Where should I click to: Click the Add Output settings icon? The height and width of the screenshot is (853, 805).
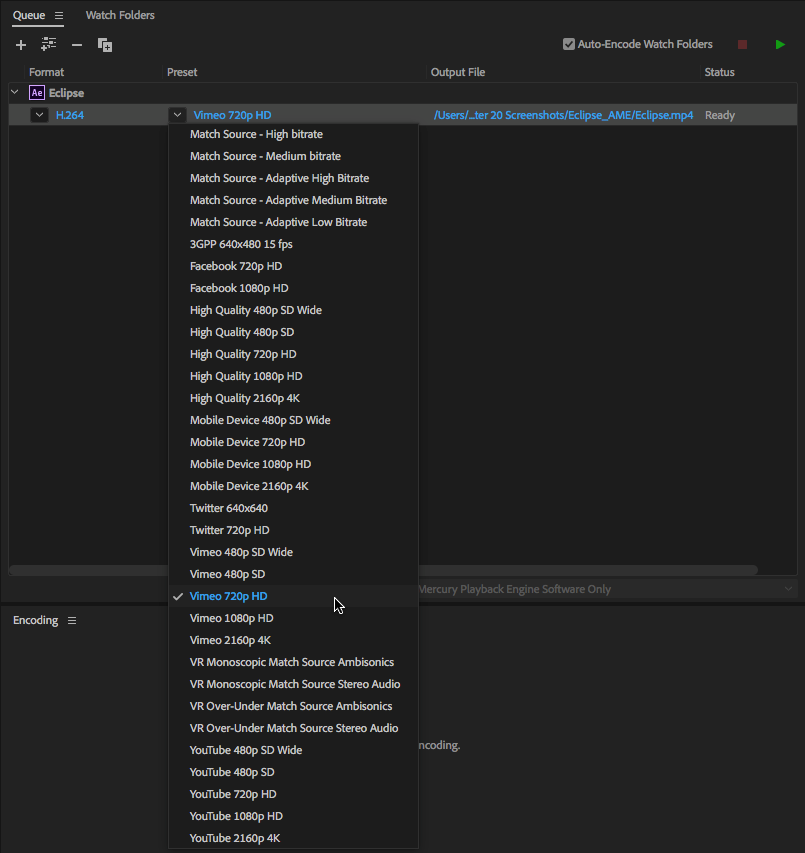48,45
